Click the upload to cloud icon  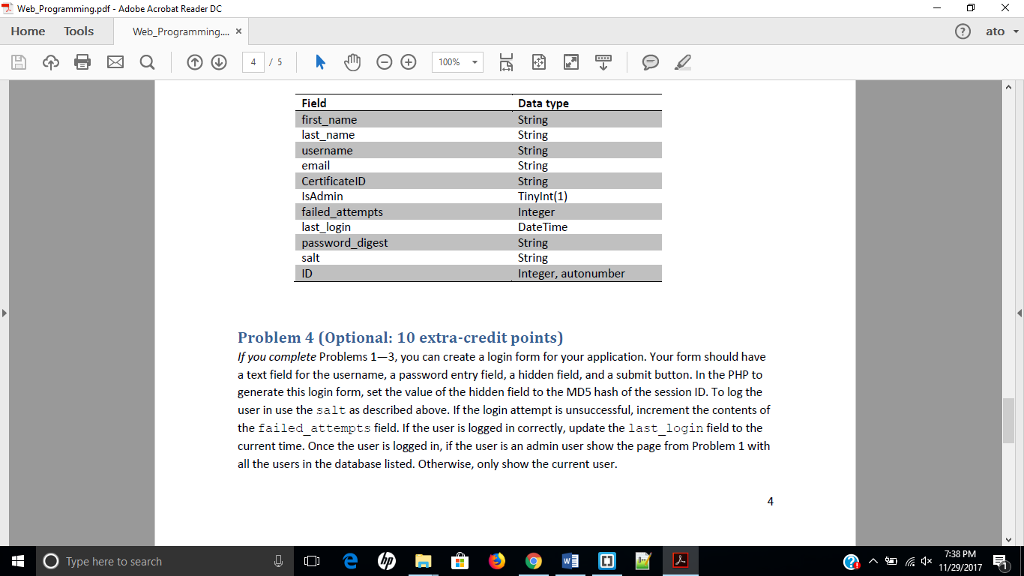[x=51, y=62]
